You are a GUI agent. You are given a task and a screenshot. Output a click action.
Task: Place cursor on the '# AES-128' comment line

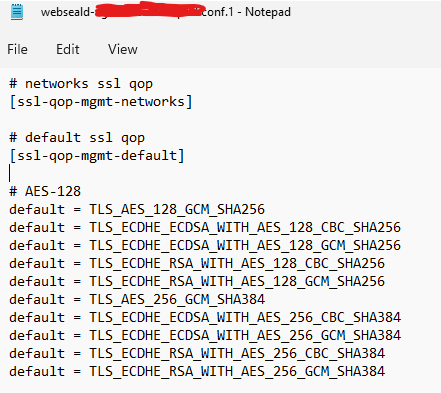point(45,192)
